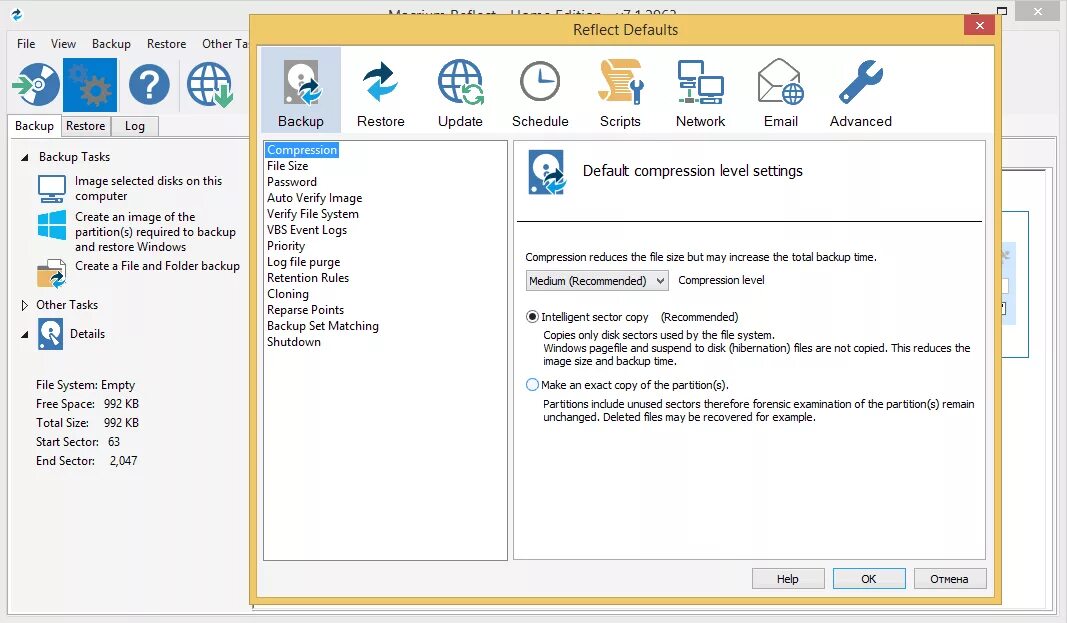Expand the Other Tasks section

pos(24,305)
